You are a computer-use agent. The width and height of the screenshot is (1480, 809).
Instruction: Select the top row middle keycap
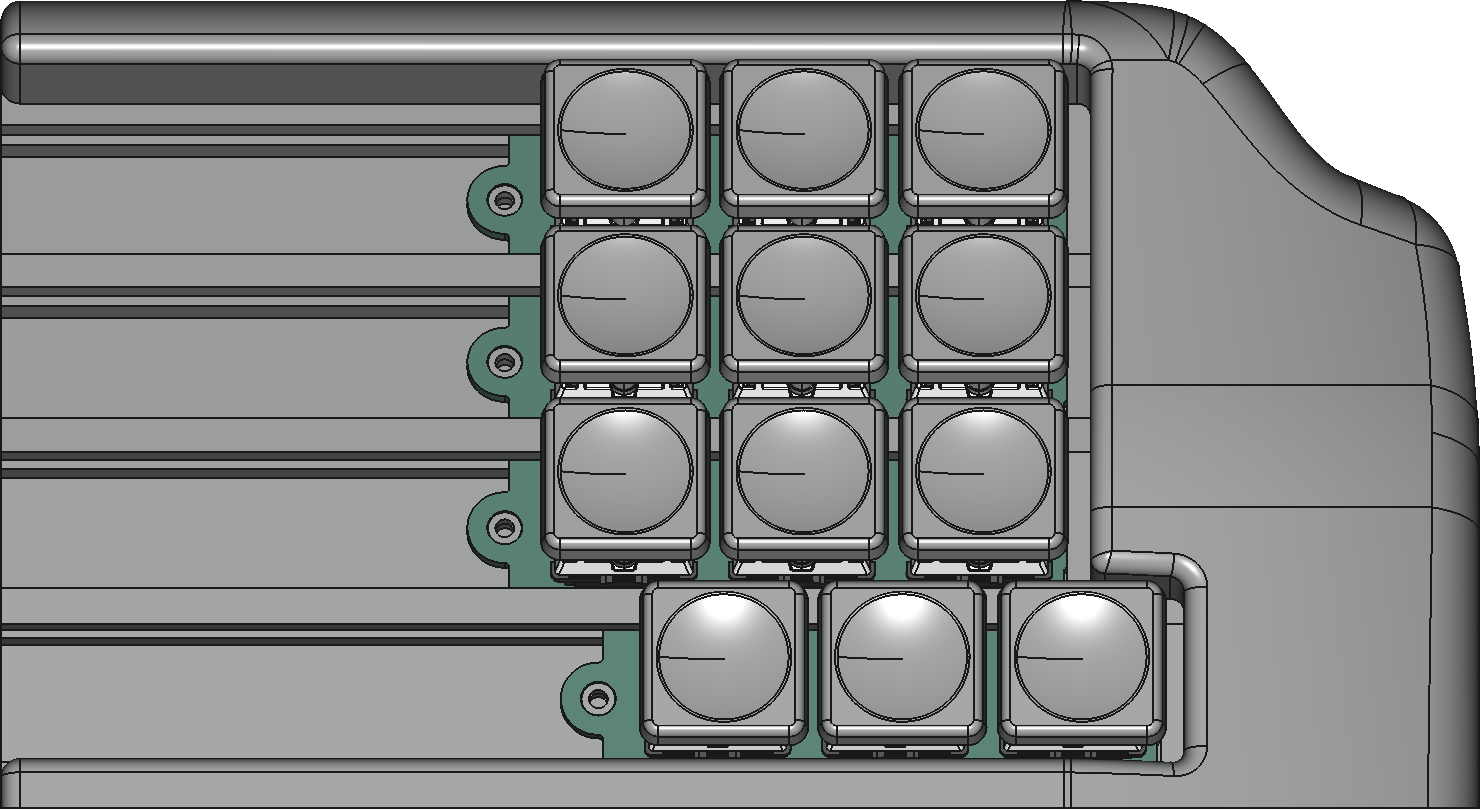pyautogui.click(x=804, y=138)
